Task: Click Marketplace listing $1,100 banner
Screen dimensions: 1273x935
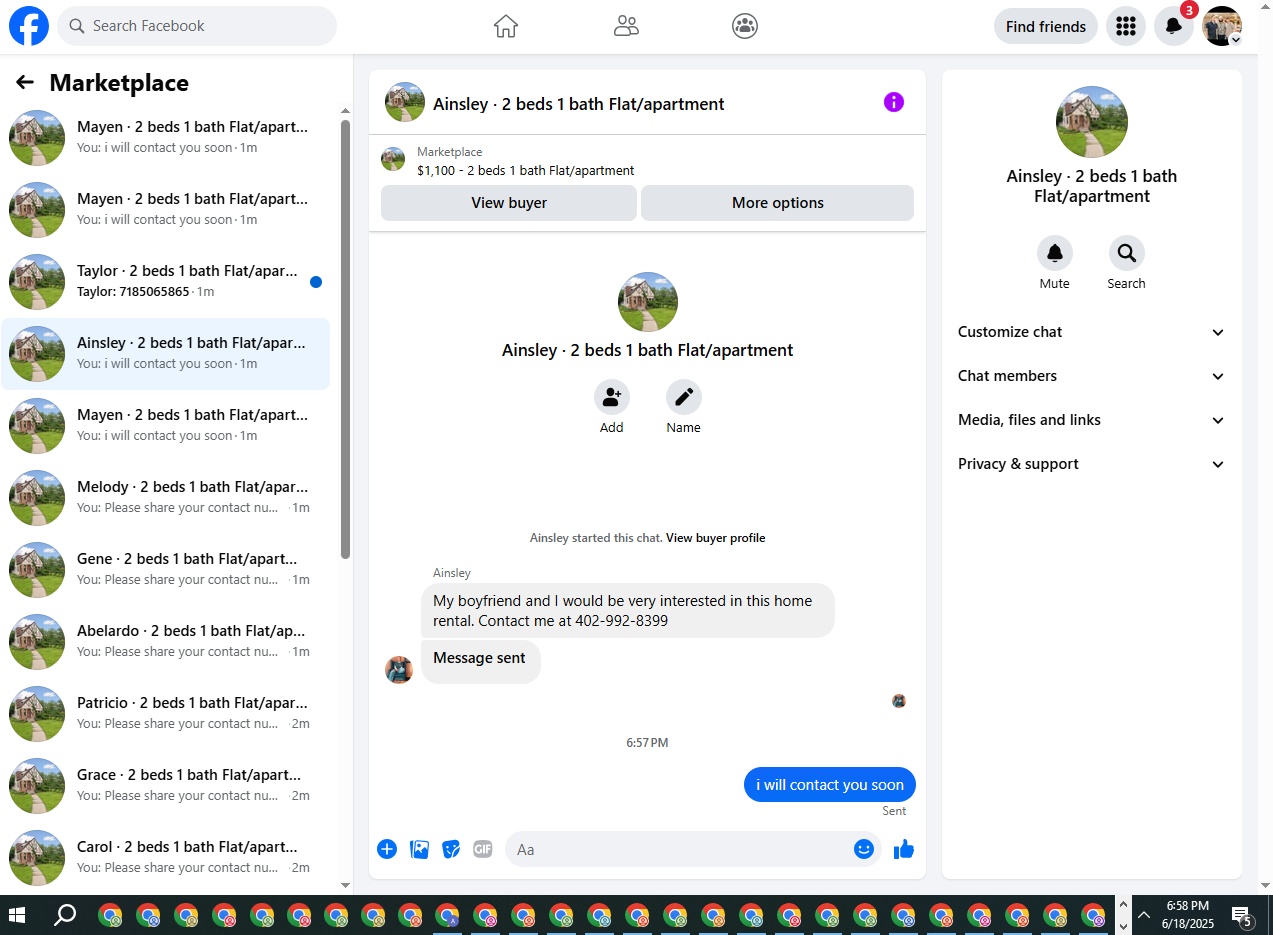Action: click(647, 160)
